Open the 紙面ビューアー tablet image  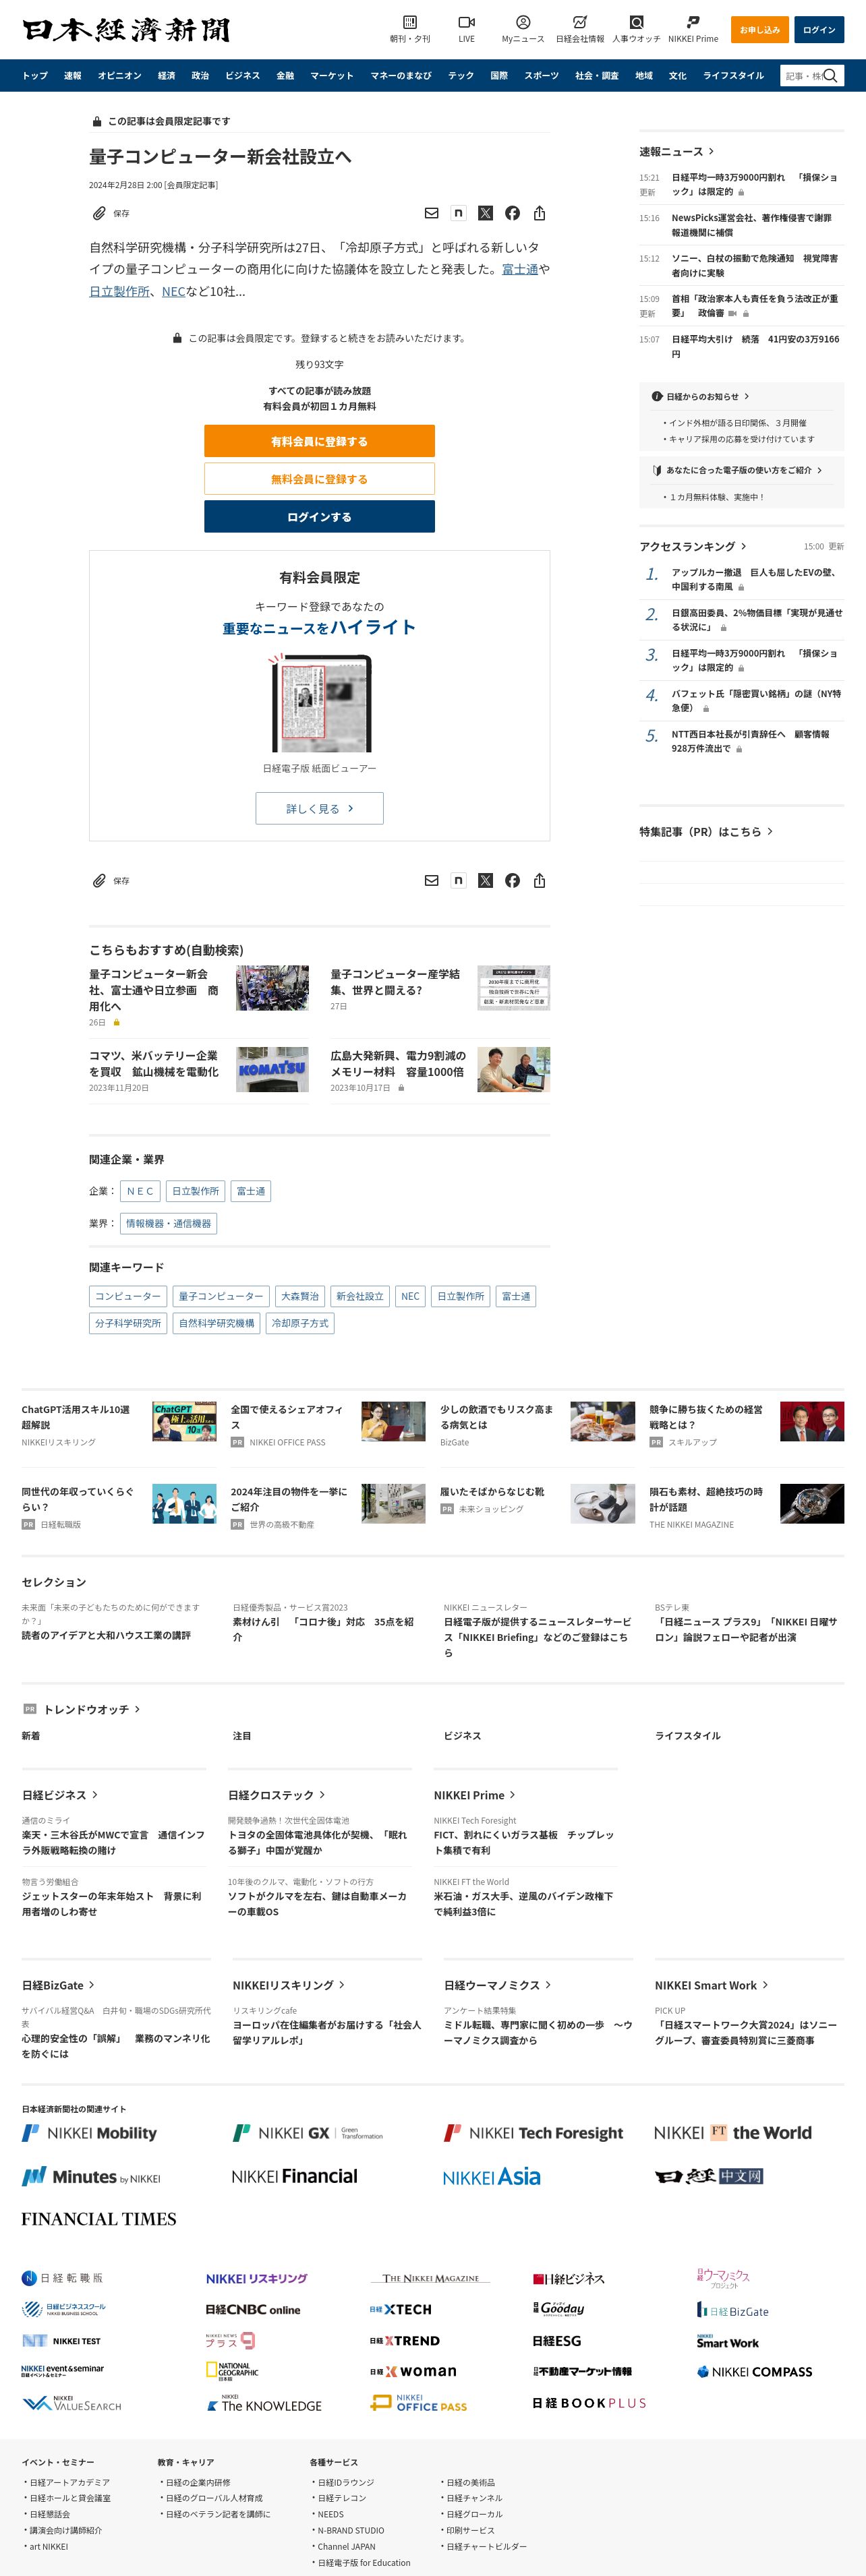321,704
